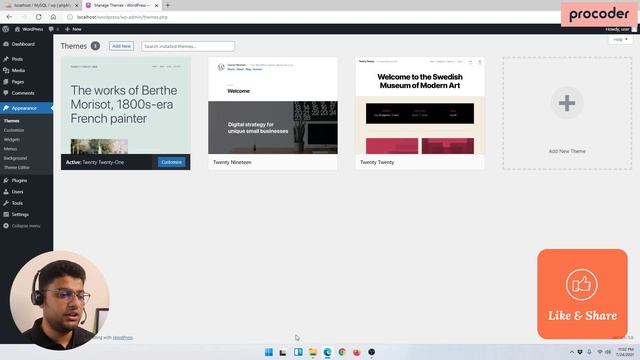
Task: Open a new browser tab
Action: 167,5
